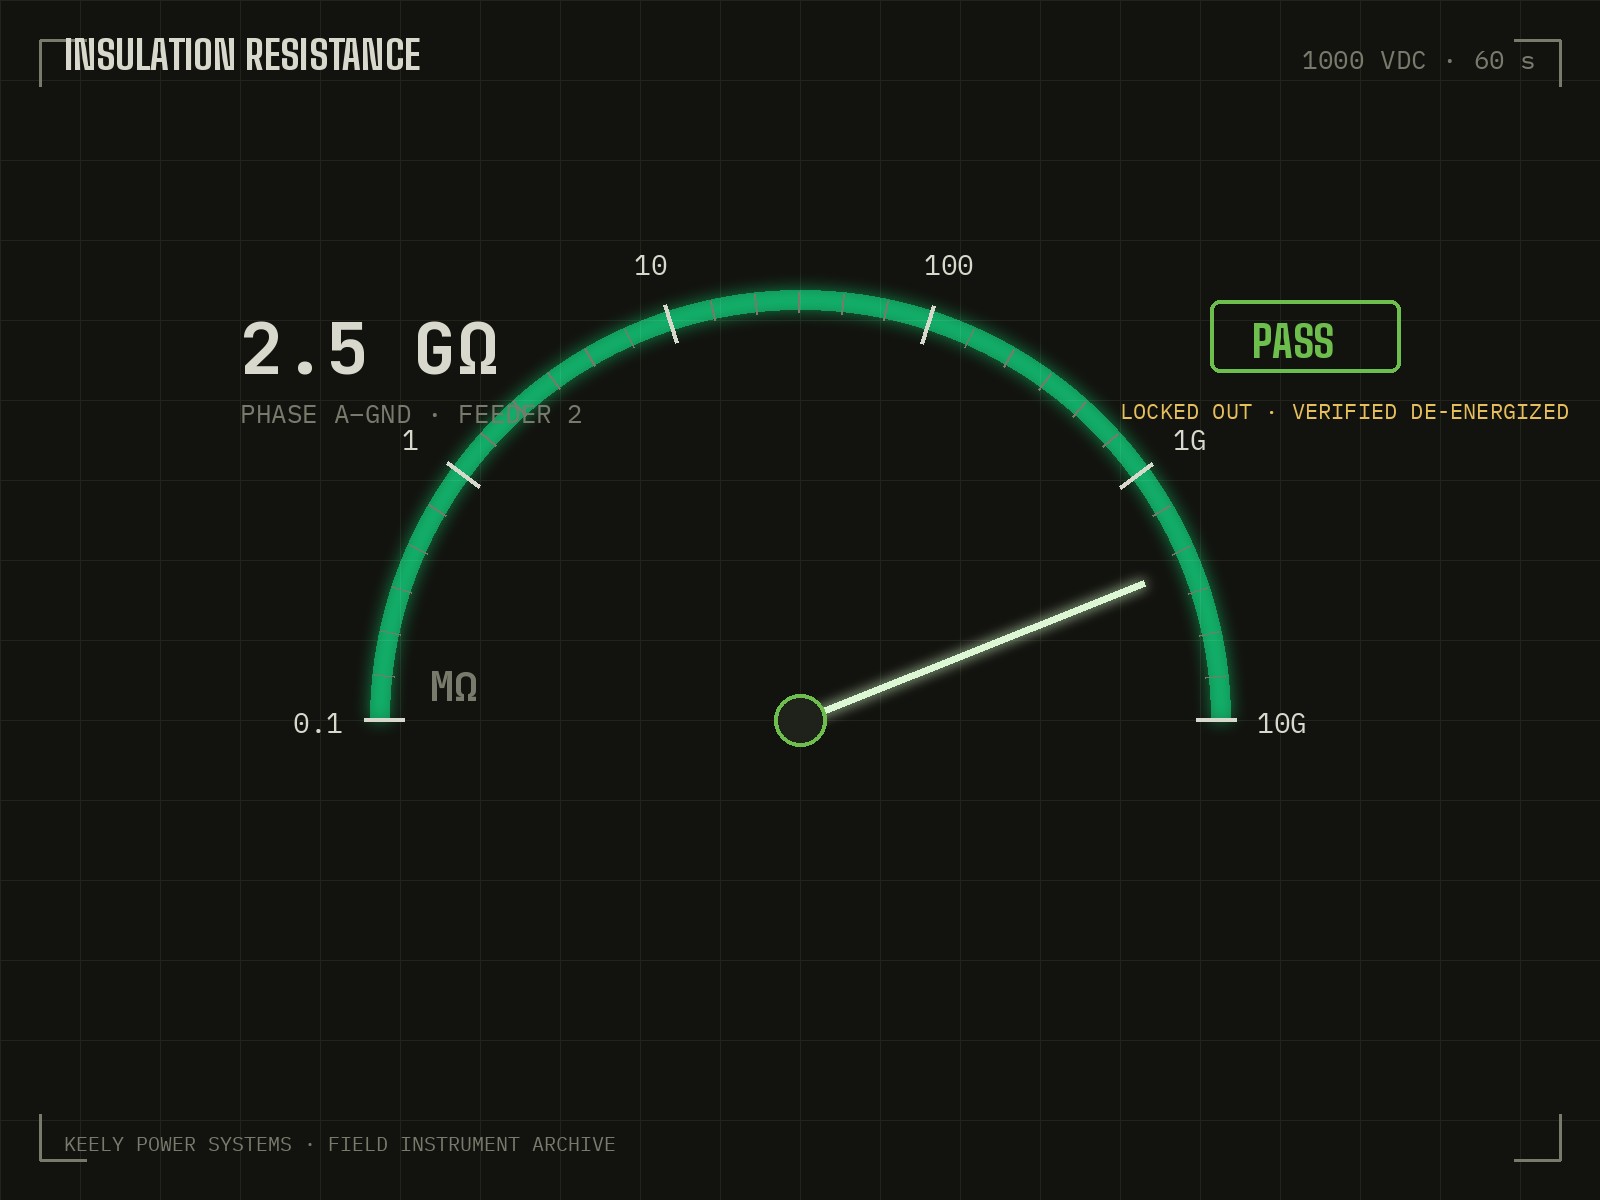Click the PASS status badge

[1305, 336]
